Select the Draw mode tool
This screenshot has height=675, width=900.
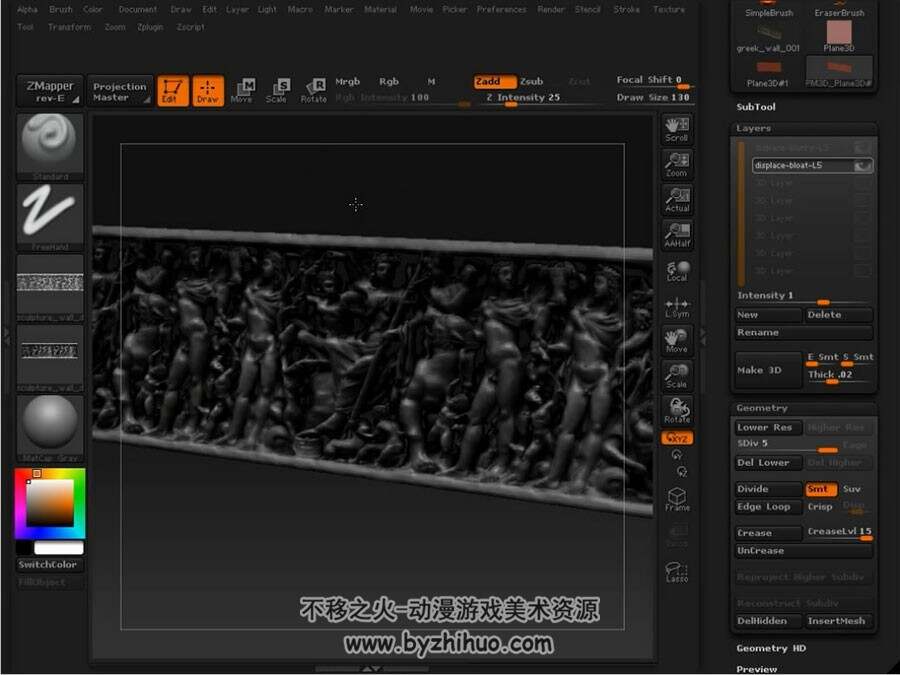tap(208, 91)
